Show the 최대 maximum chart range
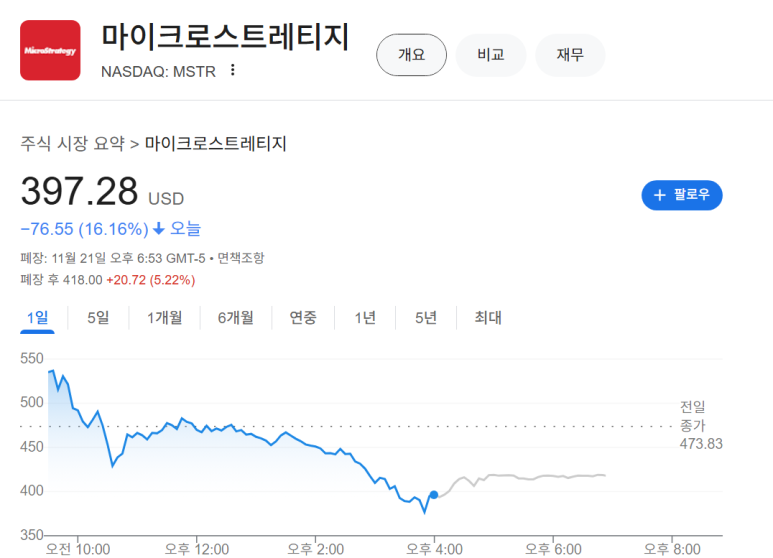The width and height of the screenshot is (773, 558). (488, 318)
